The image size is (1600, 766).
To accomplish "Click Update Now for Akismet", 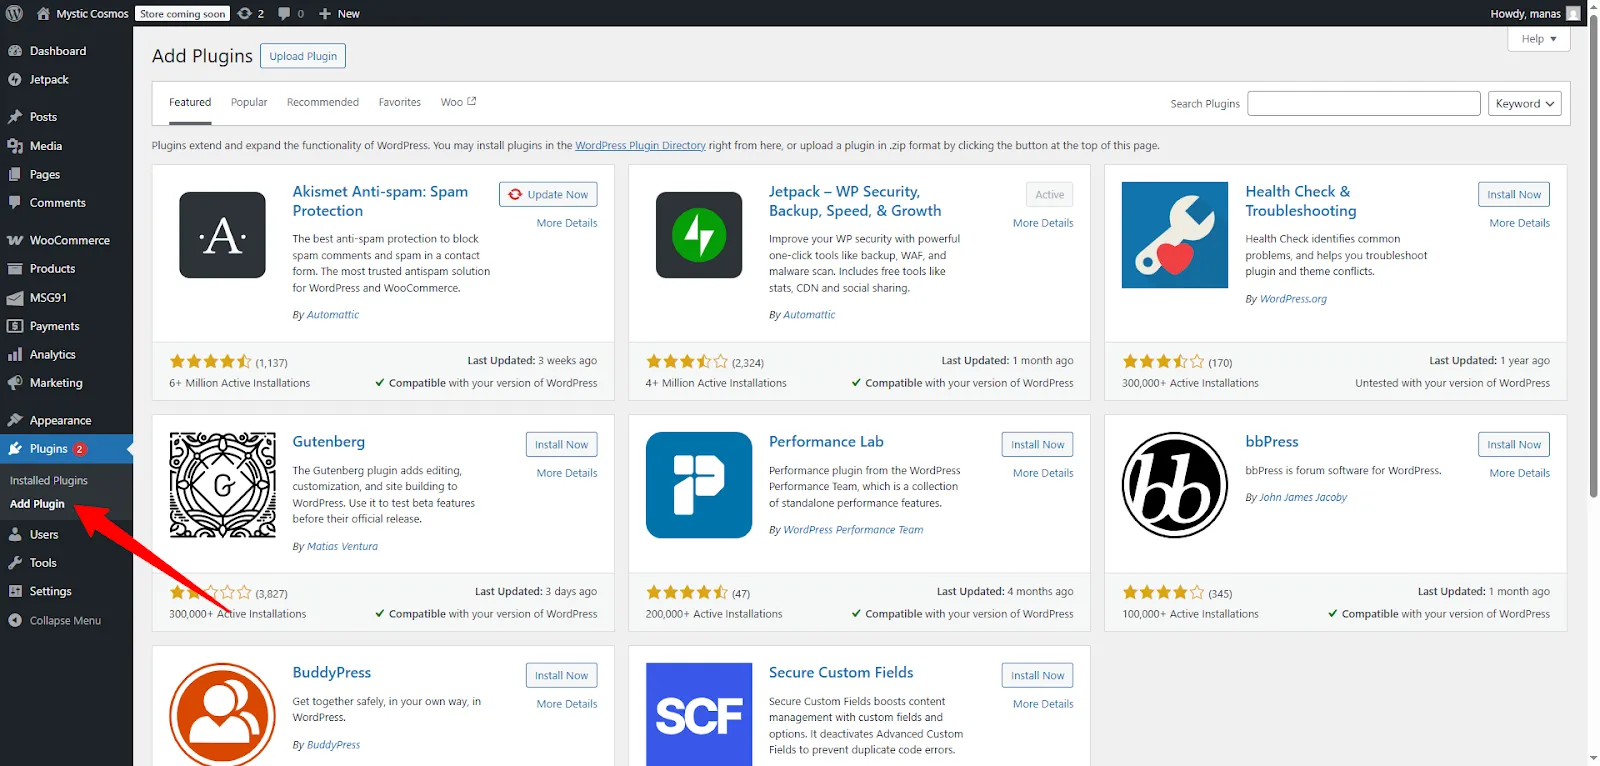I will click(548, 195).
